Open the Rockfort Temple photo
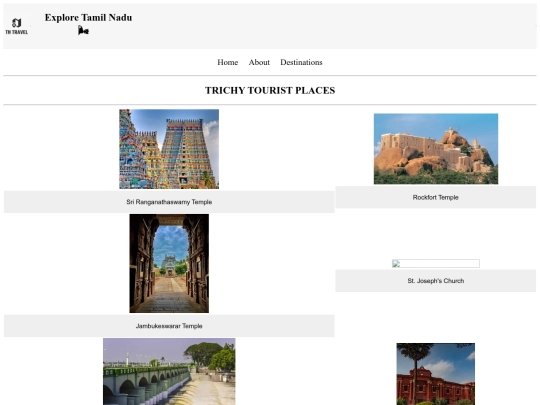The width and height of the screenshot is (540, 405). 436,149
